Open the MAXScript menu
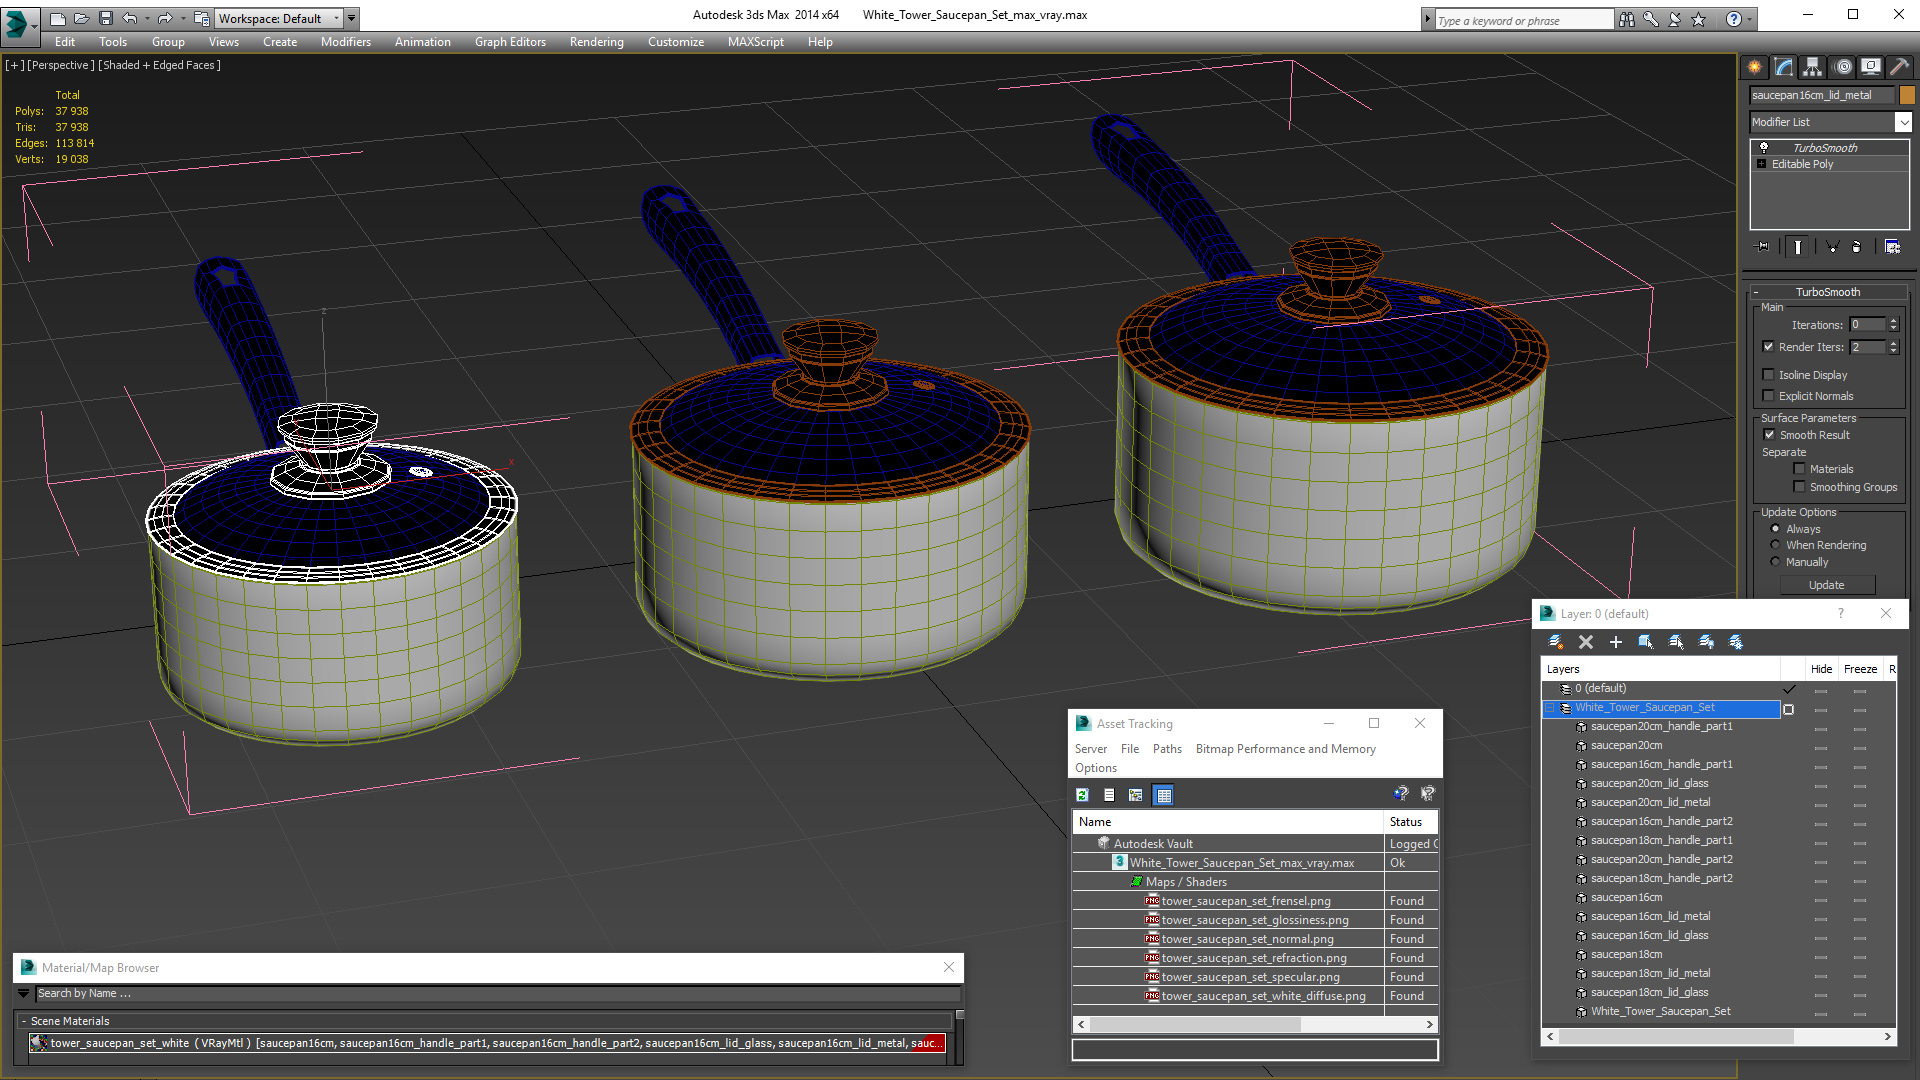Viewport: 1920px width, 1080px height. pyautogui.click(x=755, y=42)
